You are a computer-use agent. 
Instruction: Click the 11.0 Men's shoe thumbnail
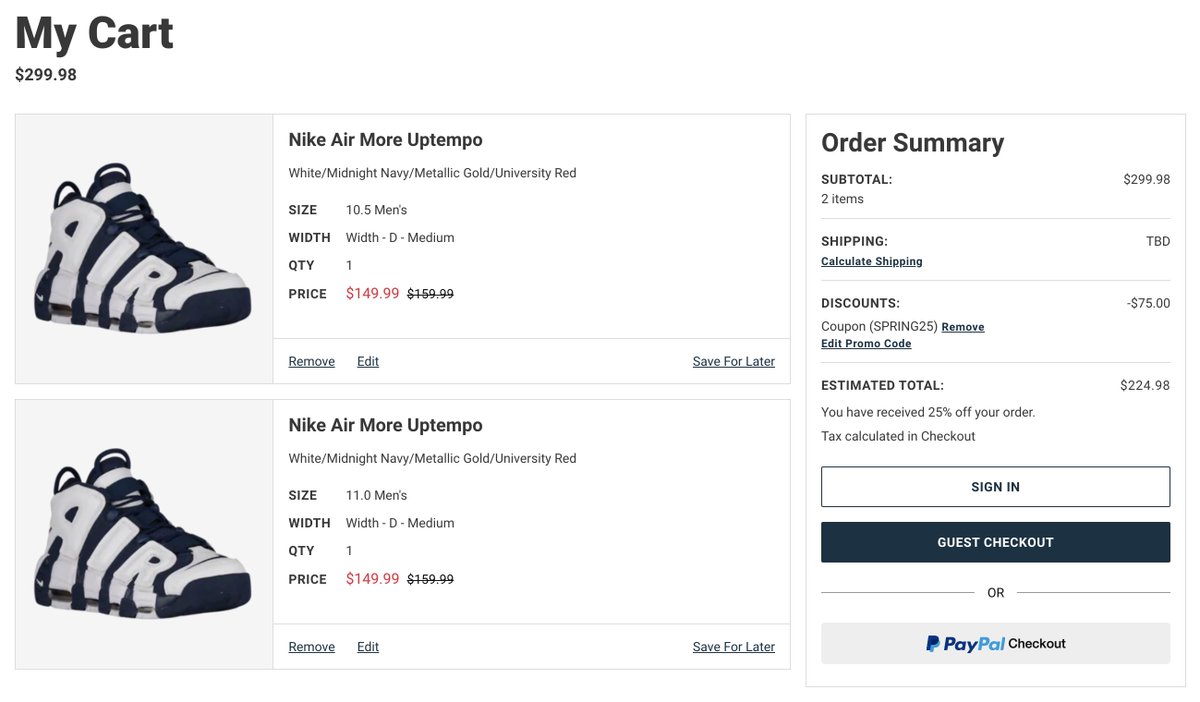(x=144, y=534)
